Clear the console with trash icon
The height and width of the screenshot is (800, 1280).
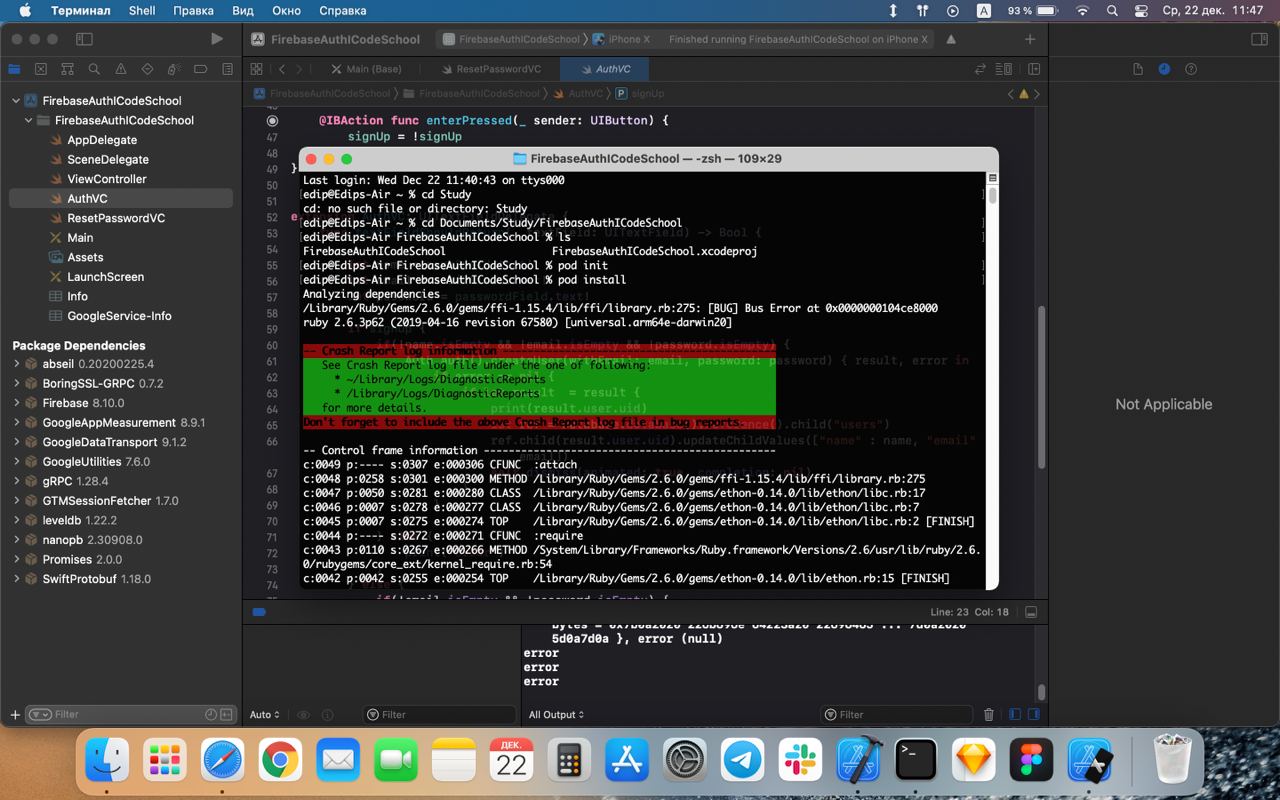[x=989, y=715]
